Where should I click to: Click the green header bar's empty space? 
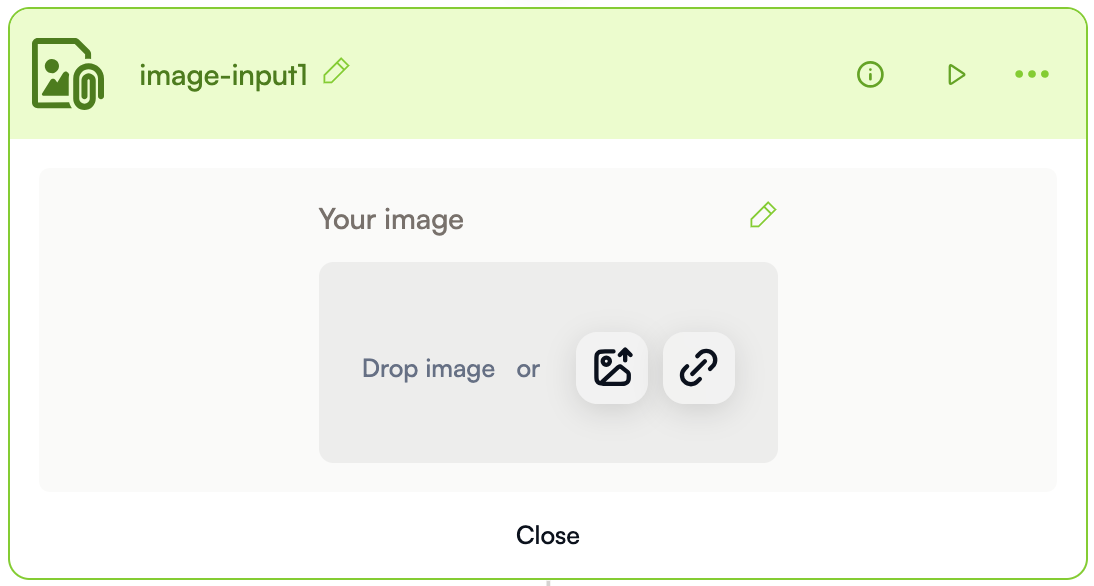[x=600, y=74]
